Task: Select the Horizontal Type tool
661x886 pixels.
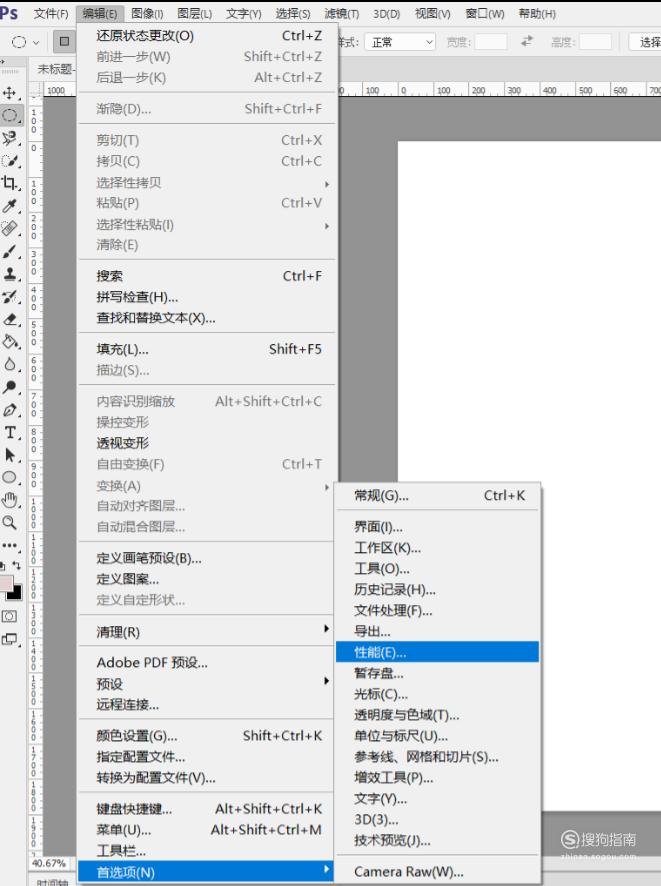Action: coord(10,432)
